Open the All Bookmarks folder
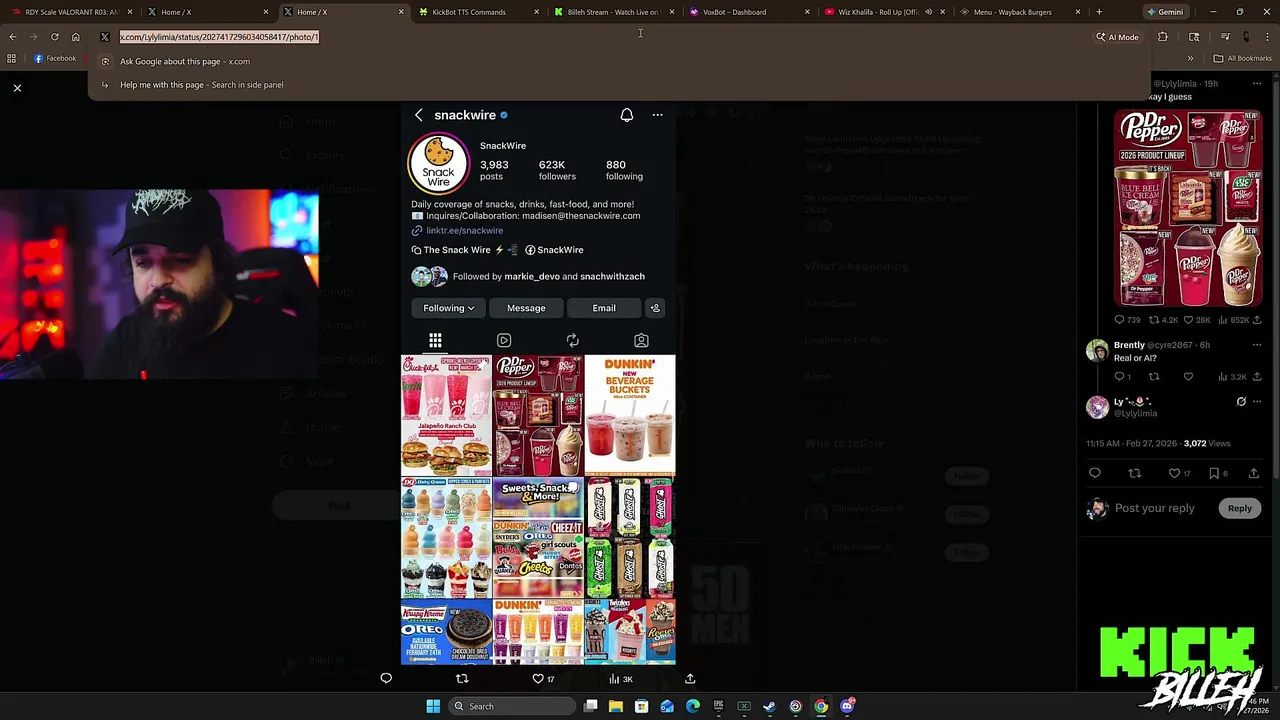 (x=1242, y=58)
